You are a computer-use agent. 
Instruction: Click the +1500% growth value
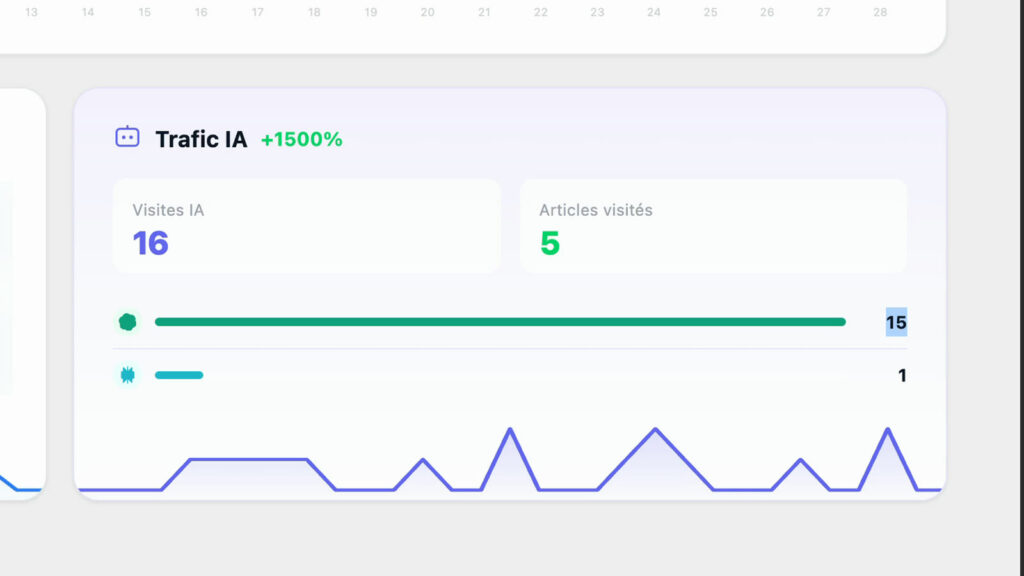click(302, 139)
